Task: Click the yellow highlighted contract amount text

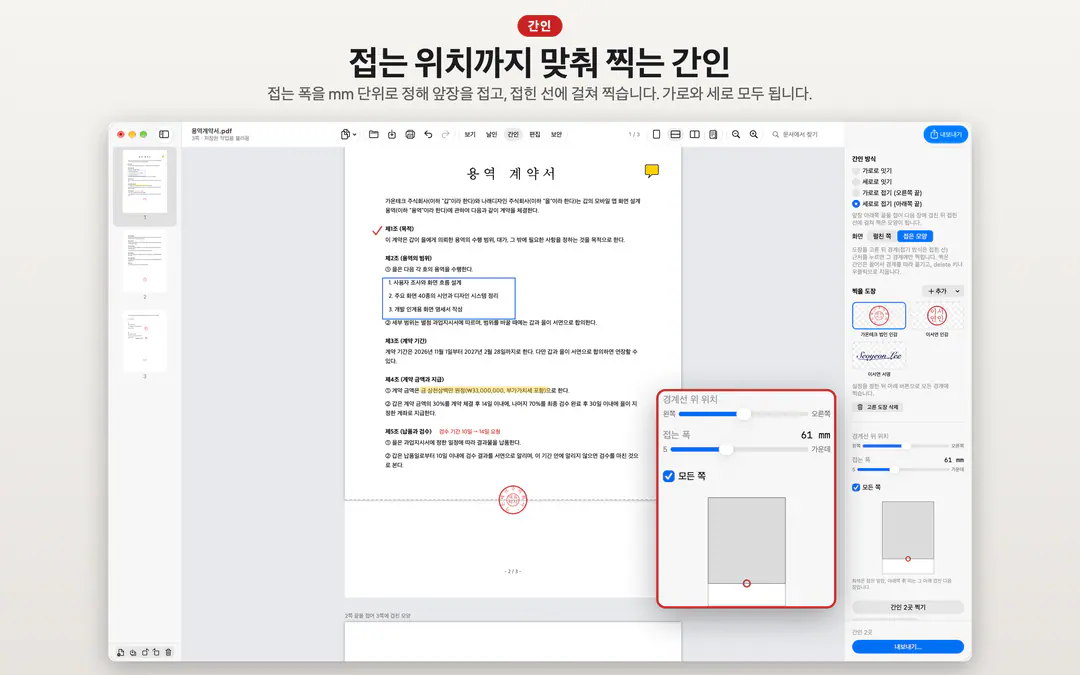Action: click(x=483, y=391)
